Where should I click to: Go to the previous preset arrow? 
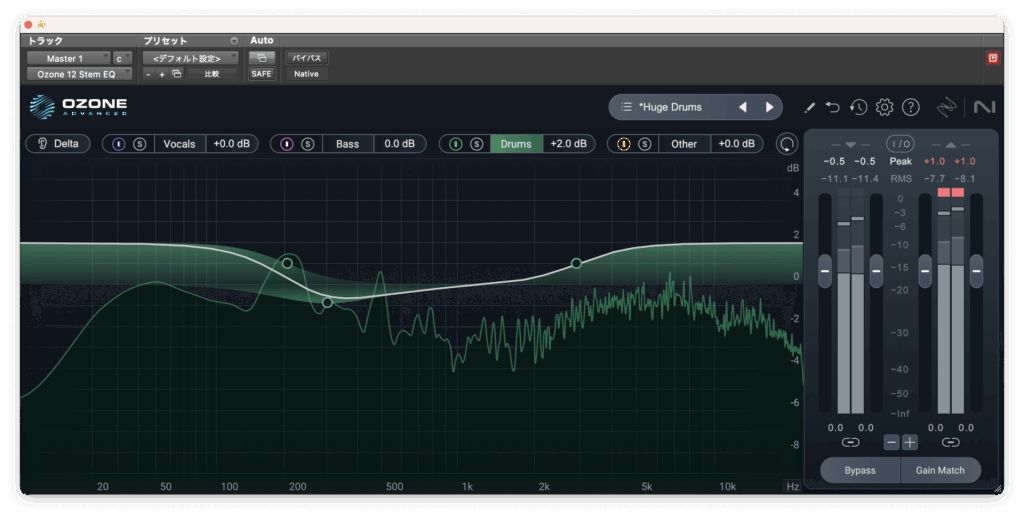(742, 107)
